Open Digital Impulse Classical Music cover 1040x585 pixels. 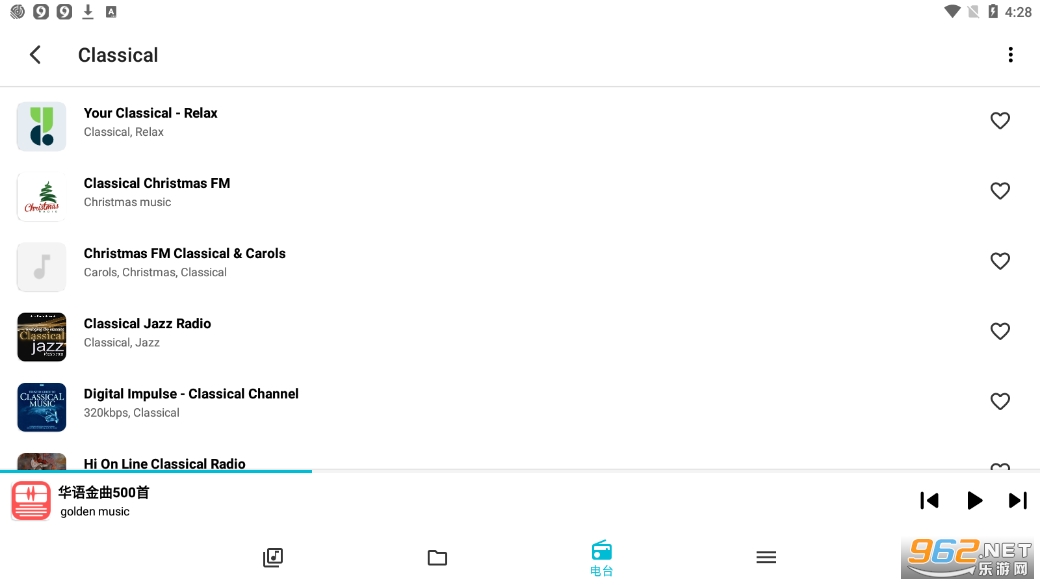coord(42,407)
